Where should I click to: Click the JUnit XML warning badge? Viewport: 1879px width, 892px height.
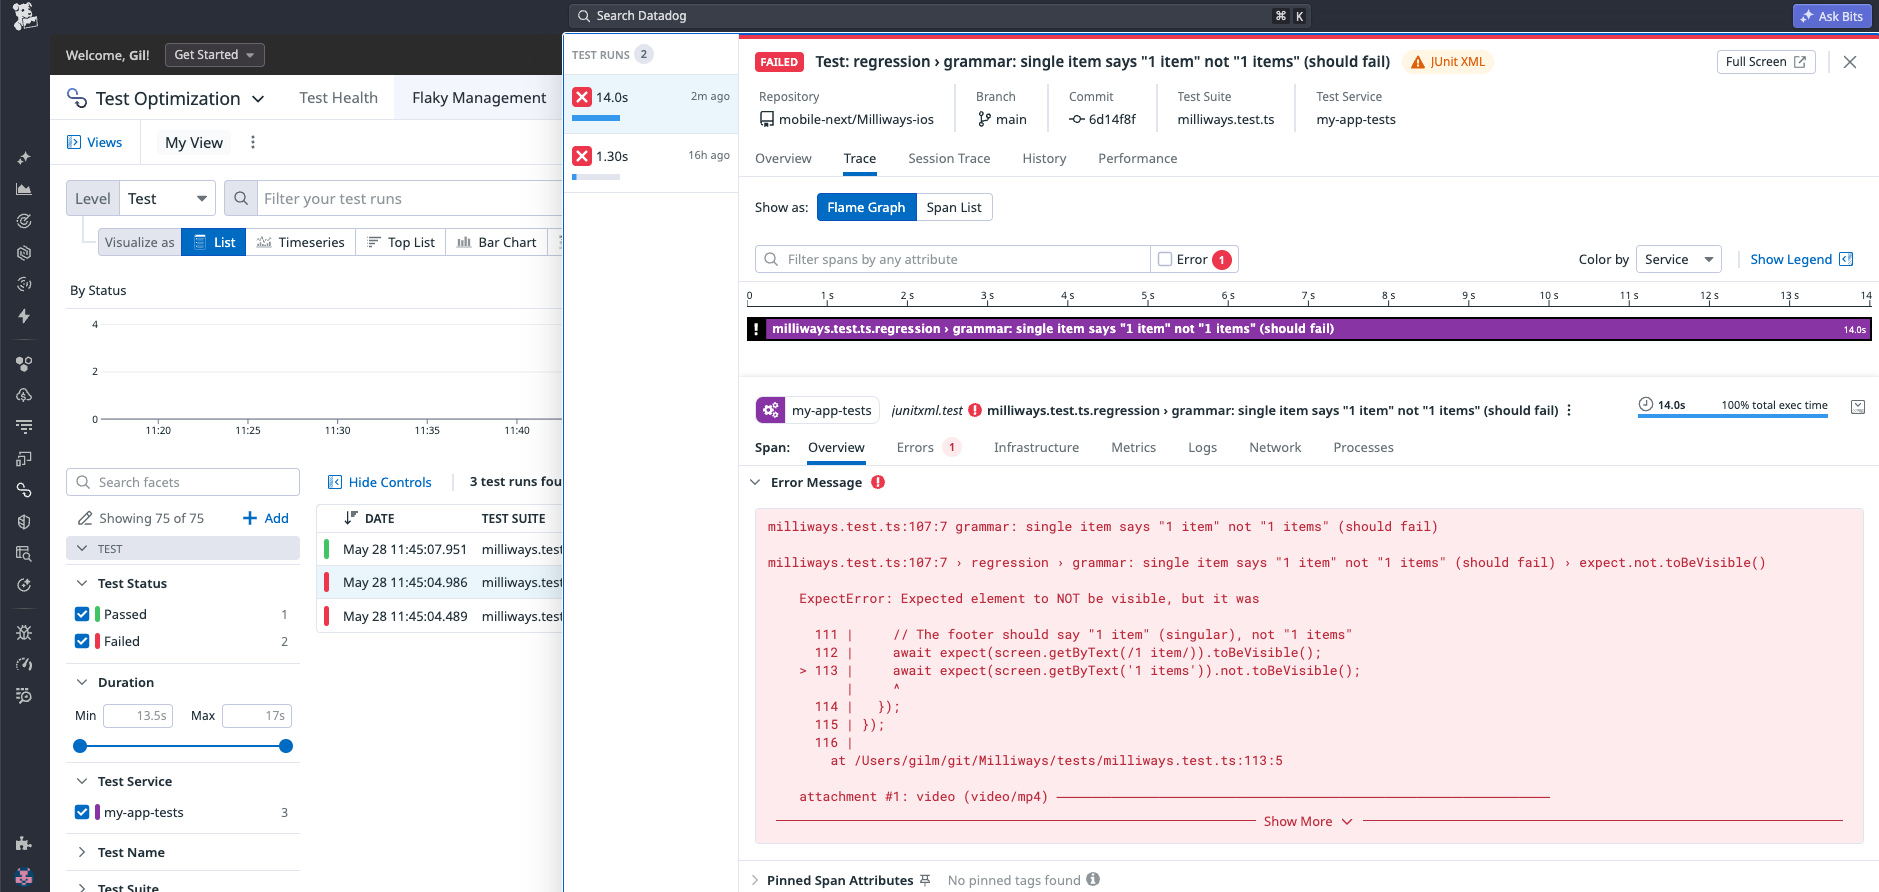coord(1447,62)
